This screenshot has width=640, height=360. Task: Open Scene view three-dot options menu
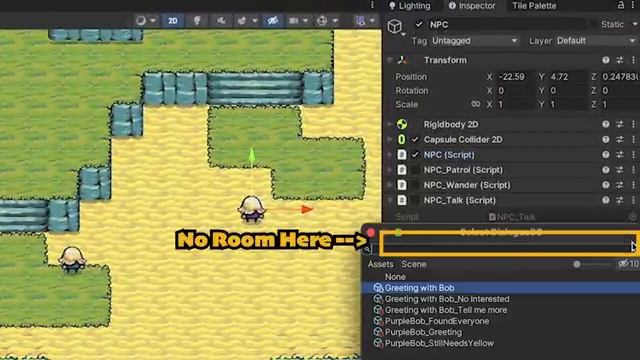coord(372,5)
